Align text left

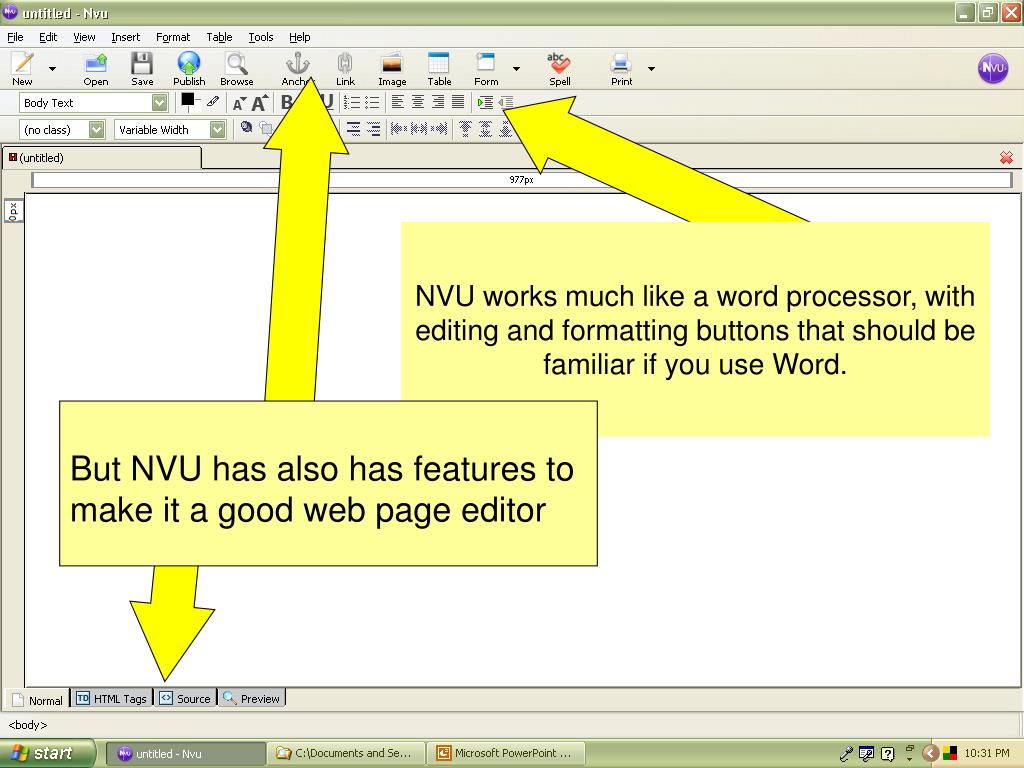coord(398,102)
